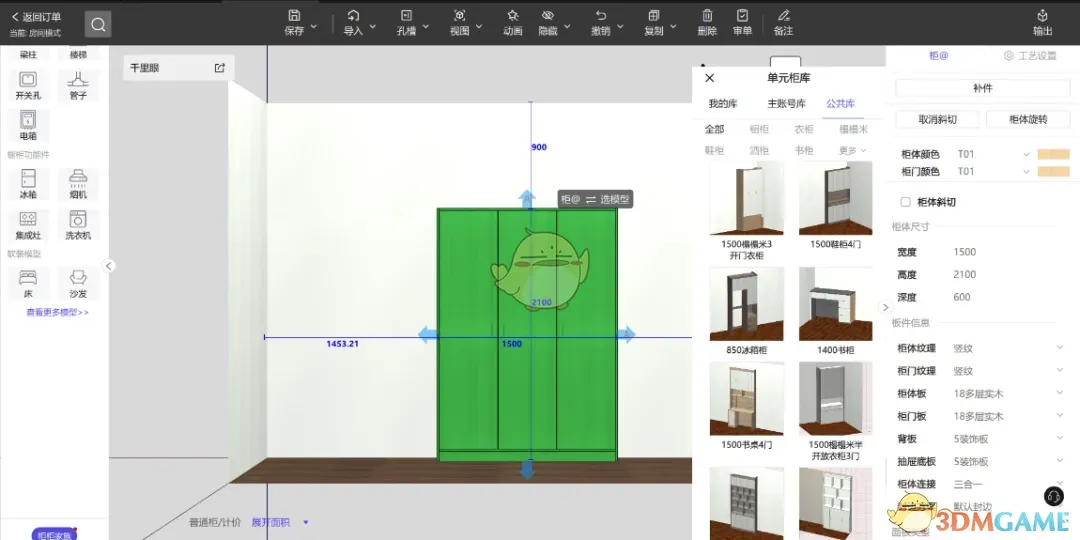Click the 柜体颜色 color swatch
Viewport: 1080px width, 540px height.
click(1054, 154)
